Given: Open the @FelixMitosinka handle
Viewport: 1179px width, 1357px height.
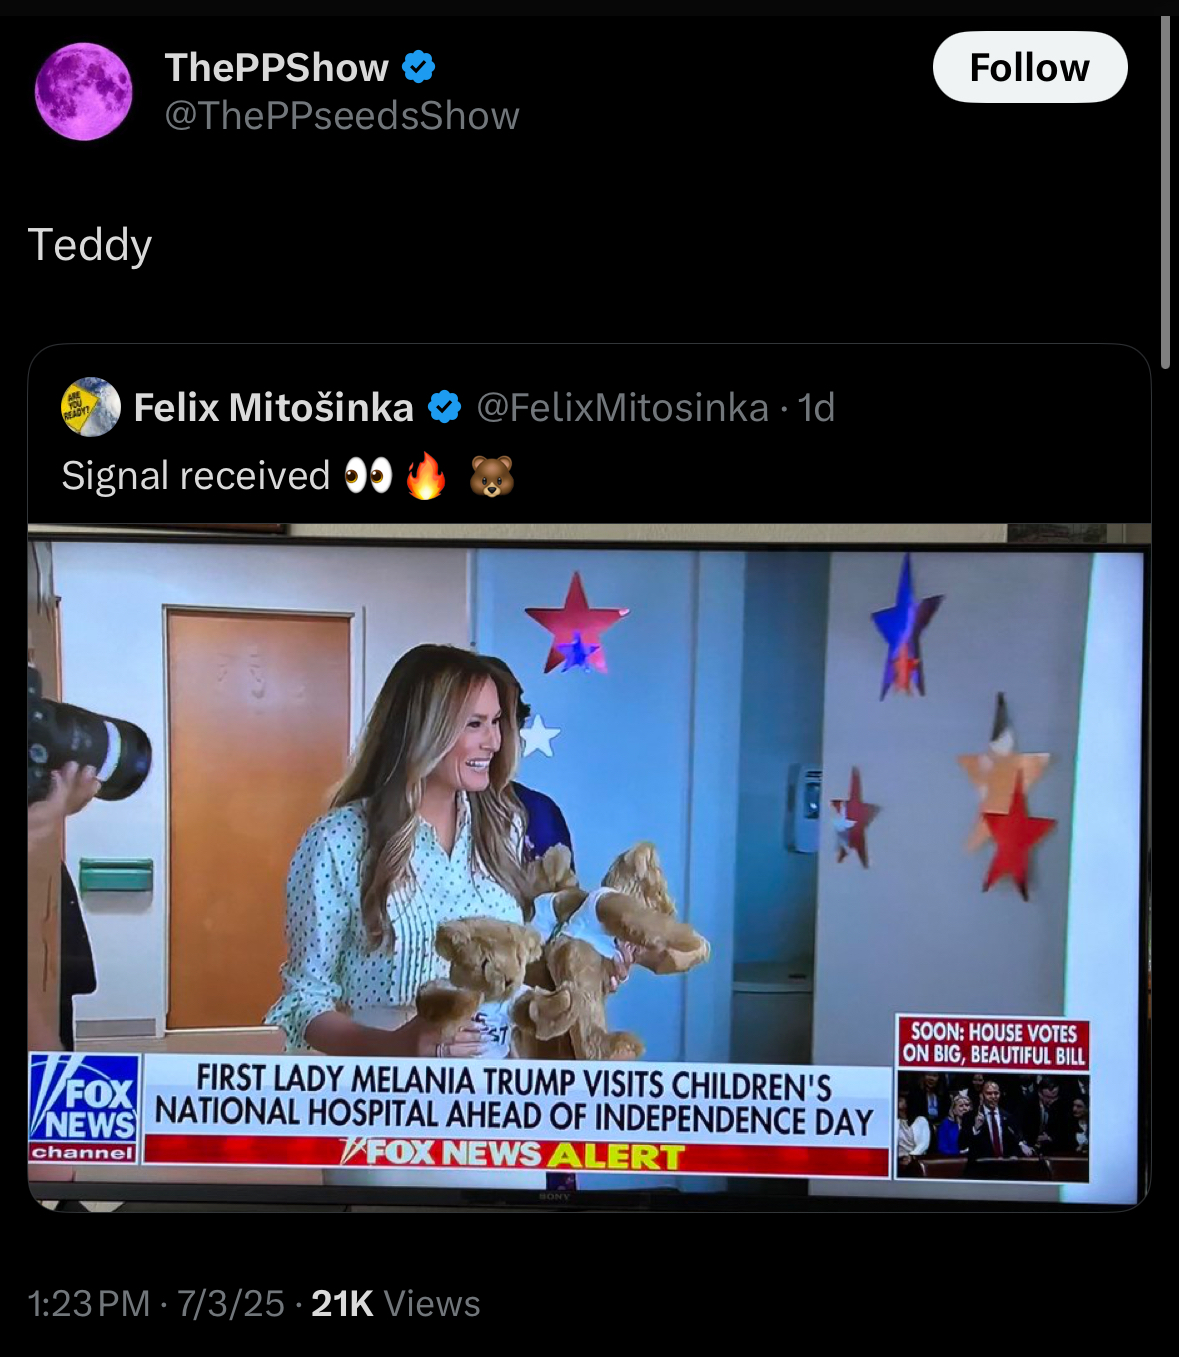Looking at the screenshot, I should coord(622,407).
